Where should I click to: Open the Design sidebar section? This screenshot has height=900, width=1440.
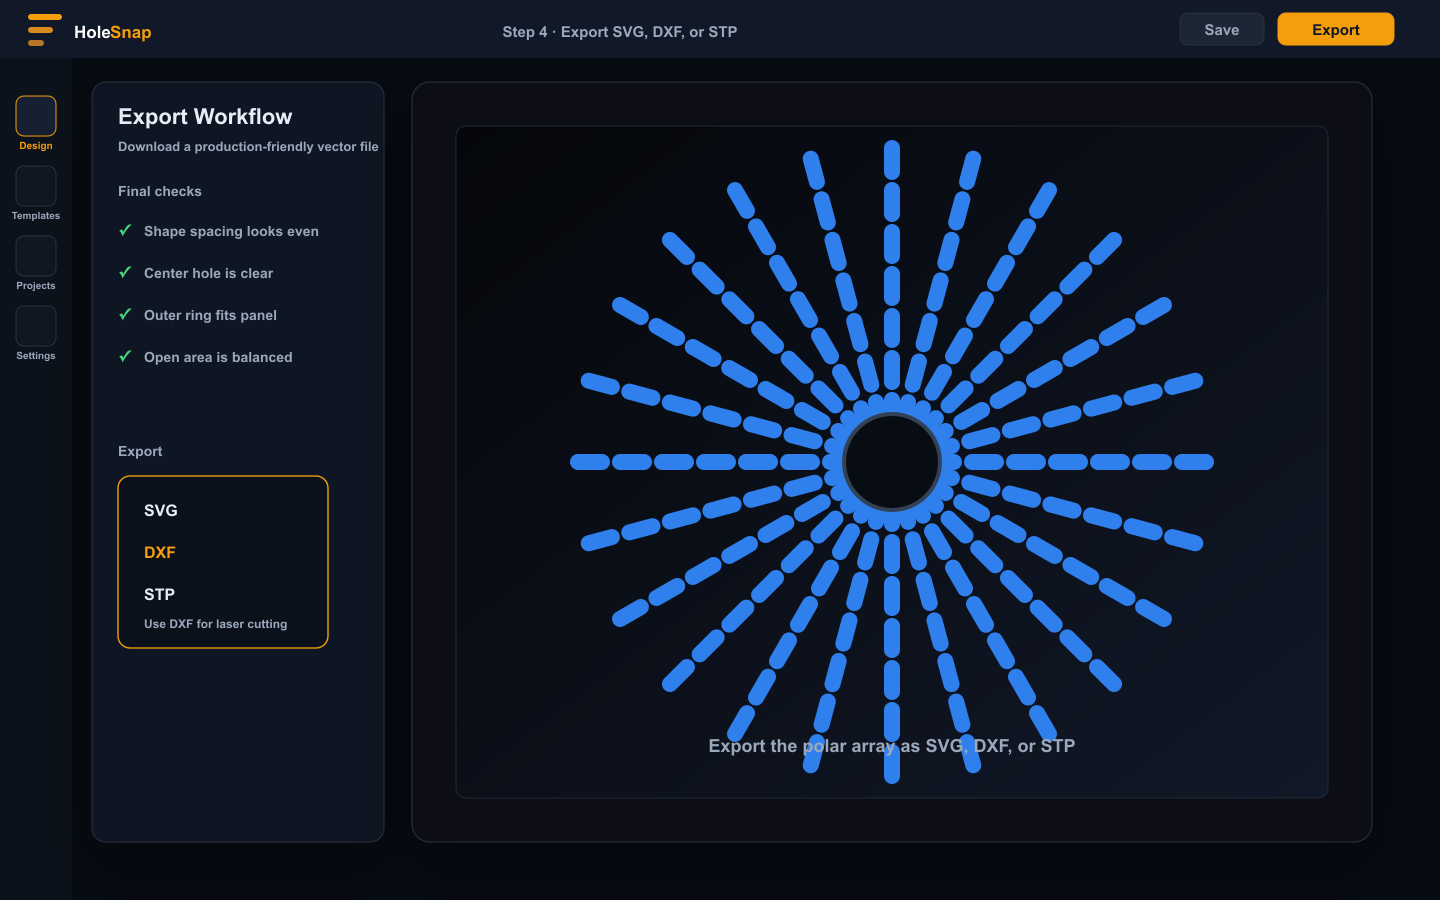tap(36, 124)
